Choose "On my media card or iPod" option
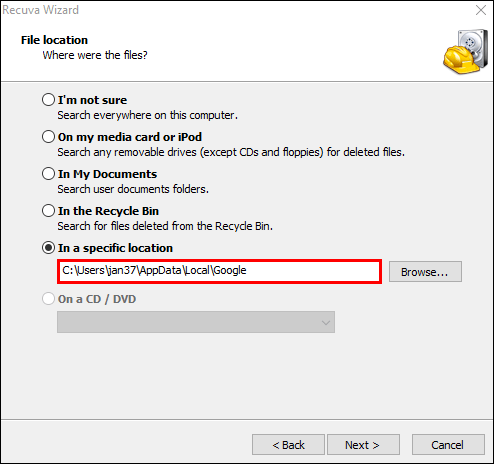 coord(49,137)
